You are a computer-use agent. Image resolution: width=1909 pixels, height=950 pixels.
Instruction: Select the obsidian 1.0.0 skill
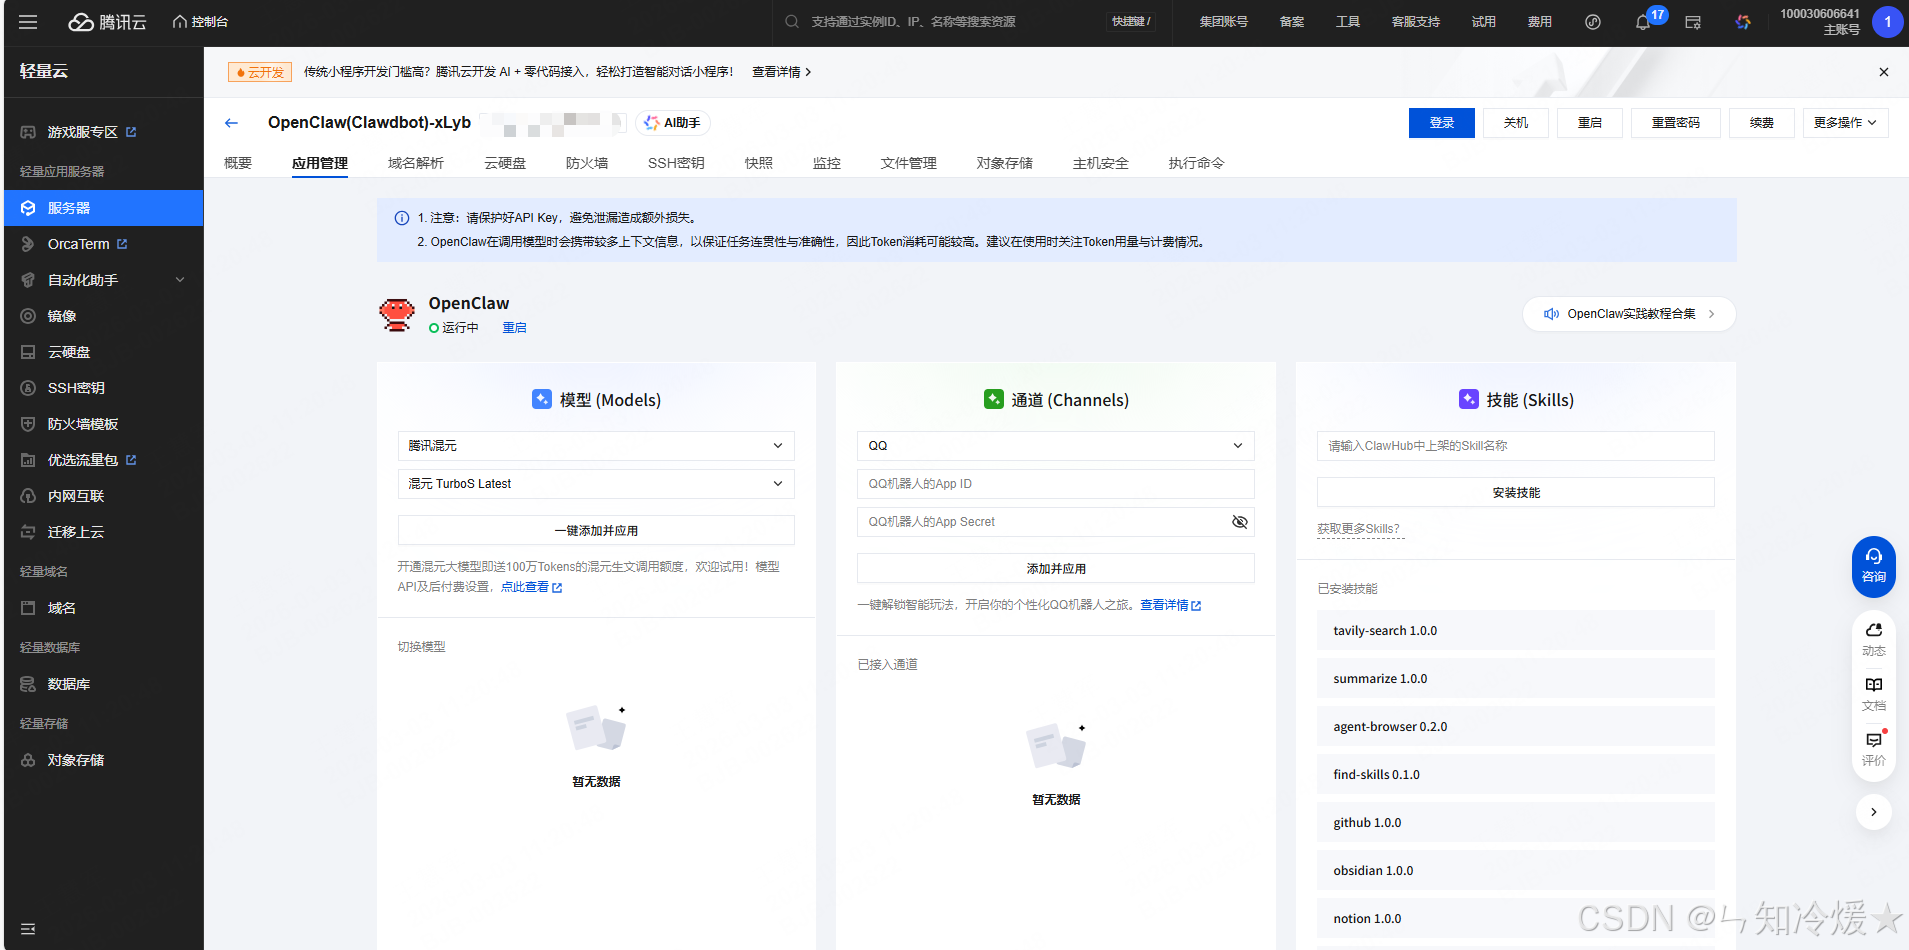coord(1516,871)
